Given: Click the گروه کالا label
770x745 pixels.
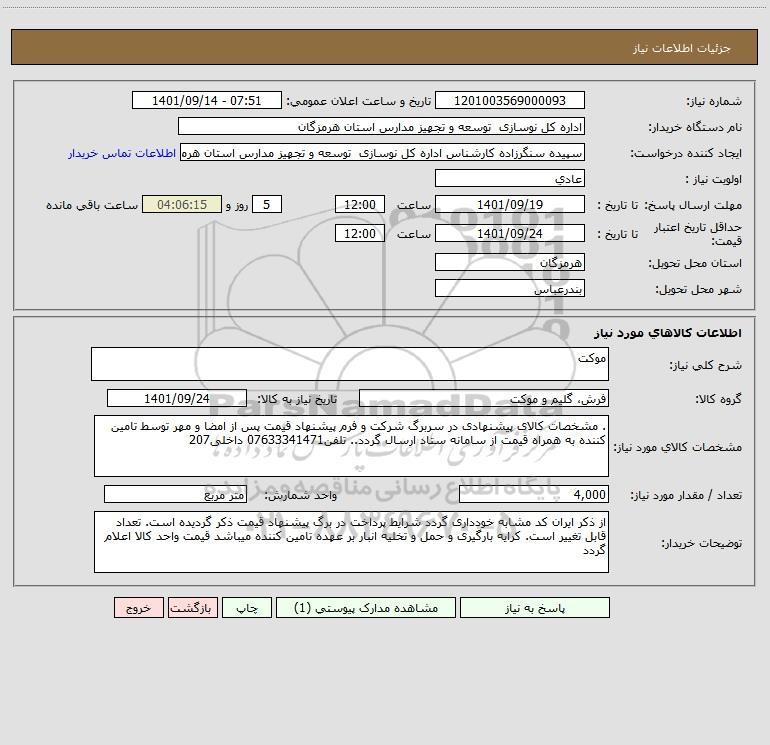Looking at the screenshot, I should click(718, 399).
